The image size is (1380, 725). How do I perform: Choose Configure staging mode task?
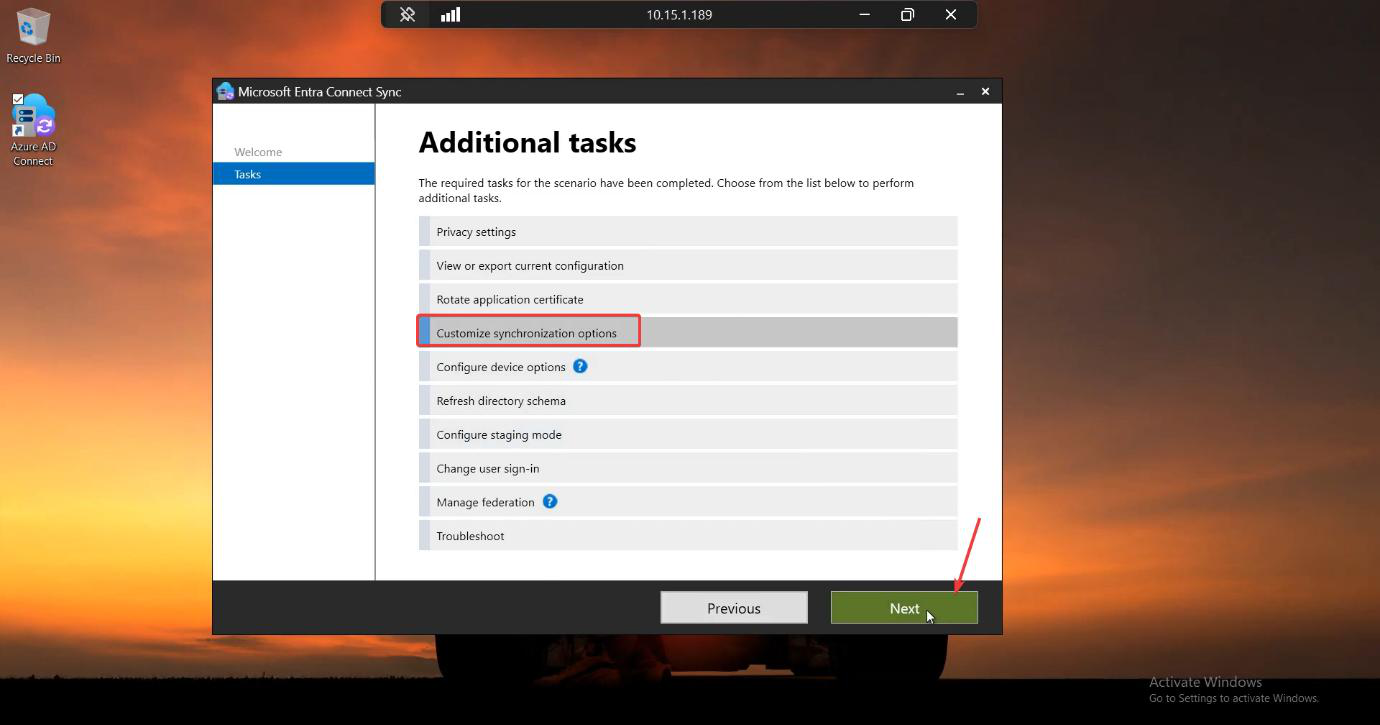688,434
